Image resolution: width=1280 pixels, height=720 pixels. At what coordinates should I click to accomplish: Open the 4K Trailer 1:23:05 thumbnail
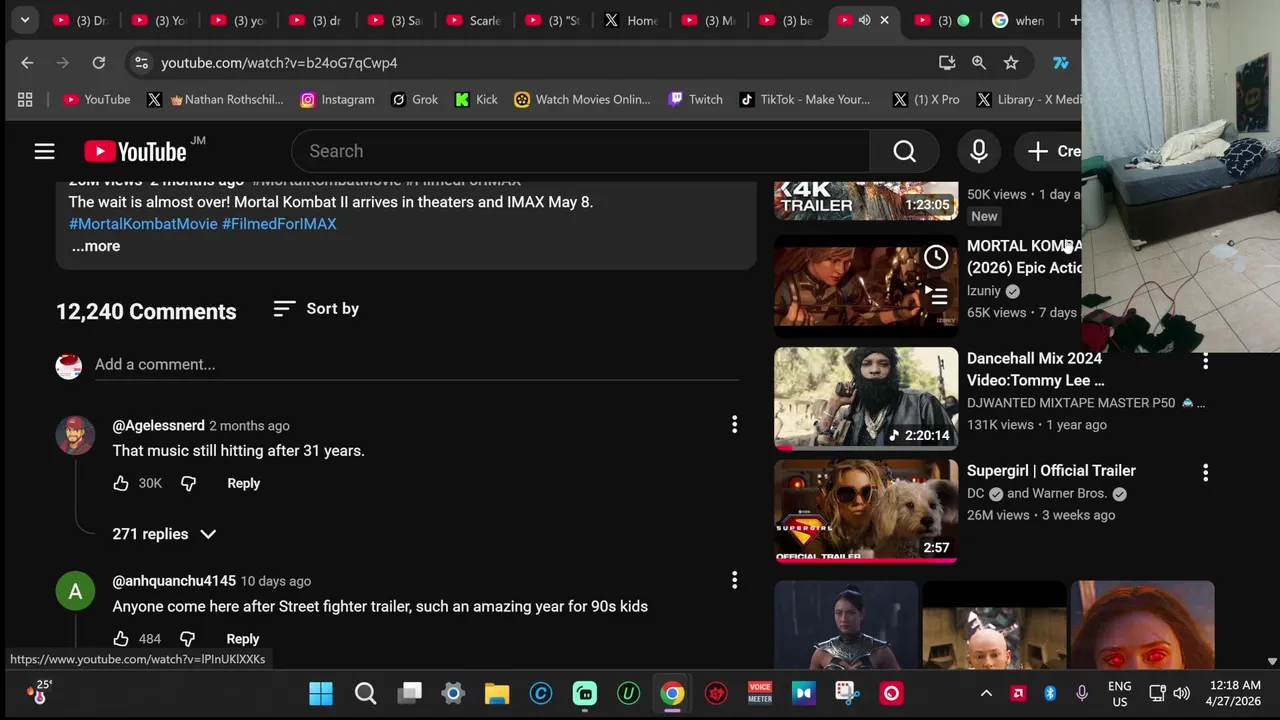point(866,200)
